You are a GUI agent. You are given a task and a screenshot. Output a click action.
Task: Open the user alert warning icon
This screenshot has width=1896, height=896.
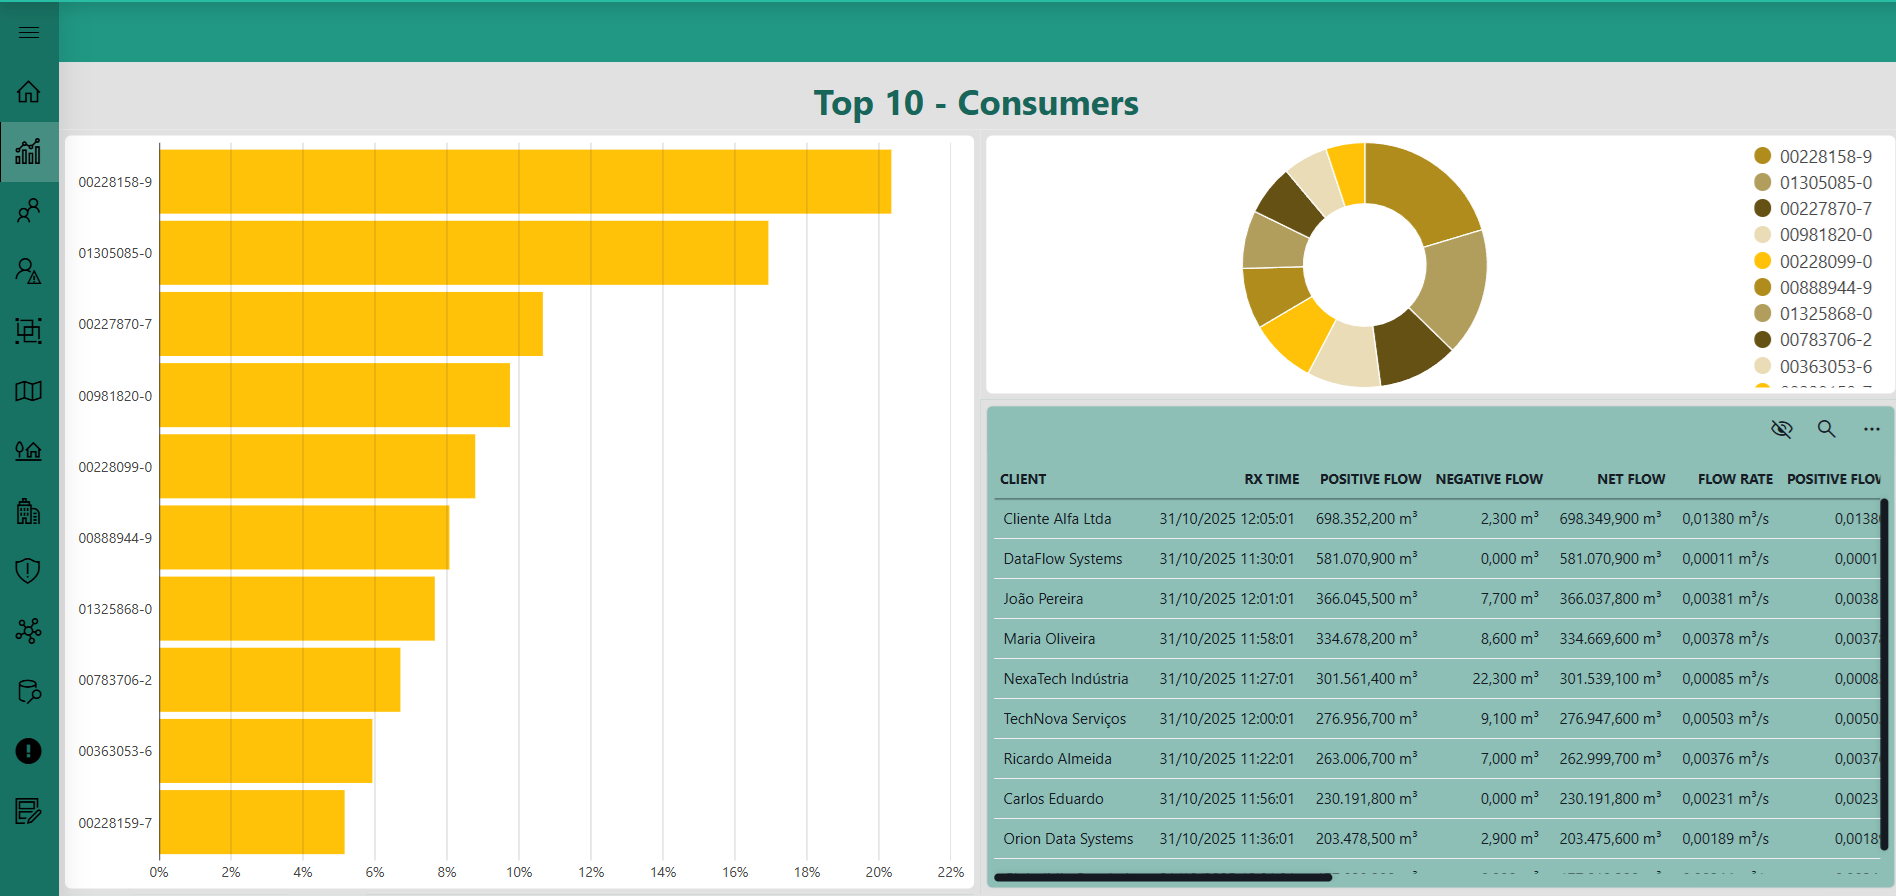[x=29, y=271]
